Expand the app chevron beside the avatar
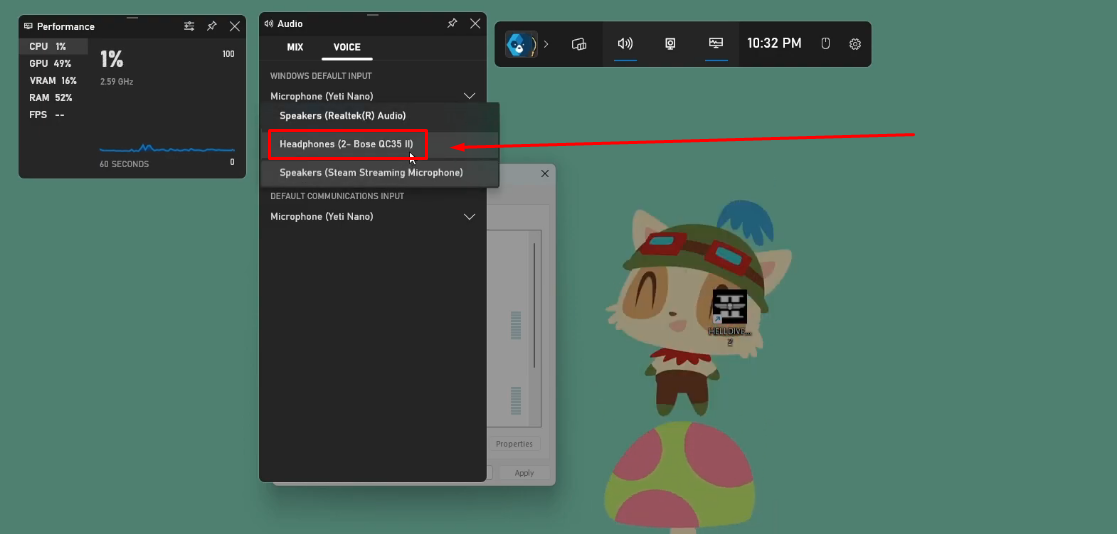Image resolution: width=1117 pixels, height=534 pixels. pos(546,44)
